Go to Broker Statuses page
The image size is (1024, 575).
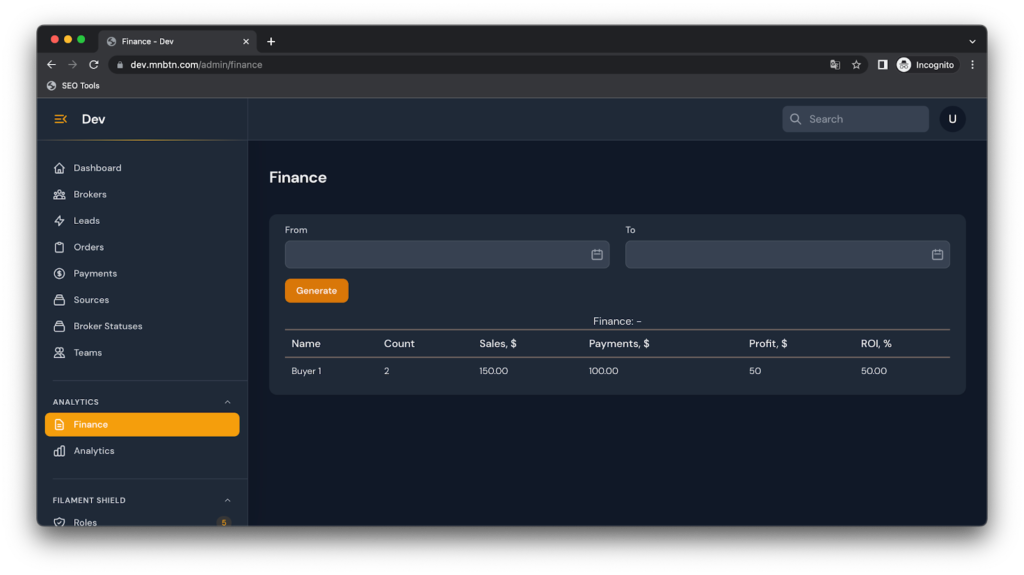pyautogui.click(x=107, y=326)
